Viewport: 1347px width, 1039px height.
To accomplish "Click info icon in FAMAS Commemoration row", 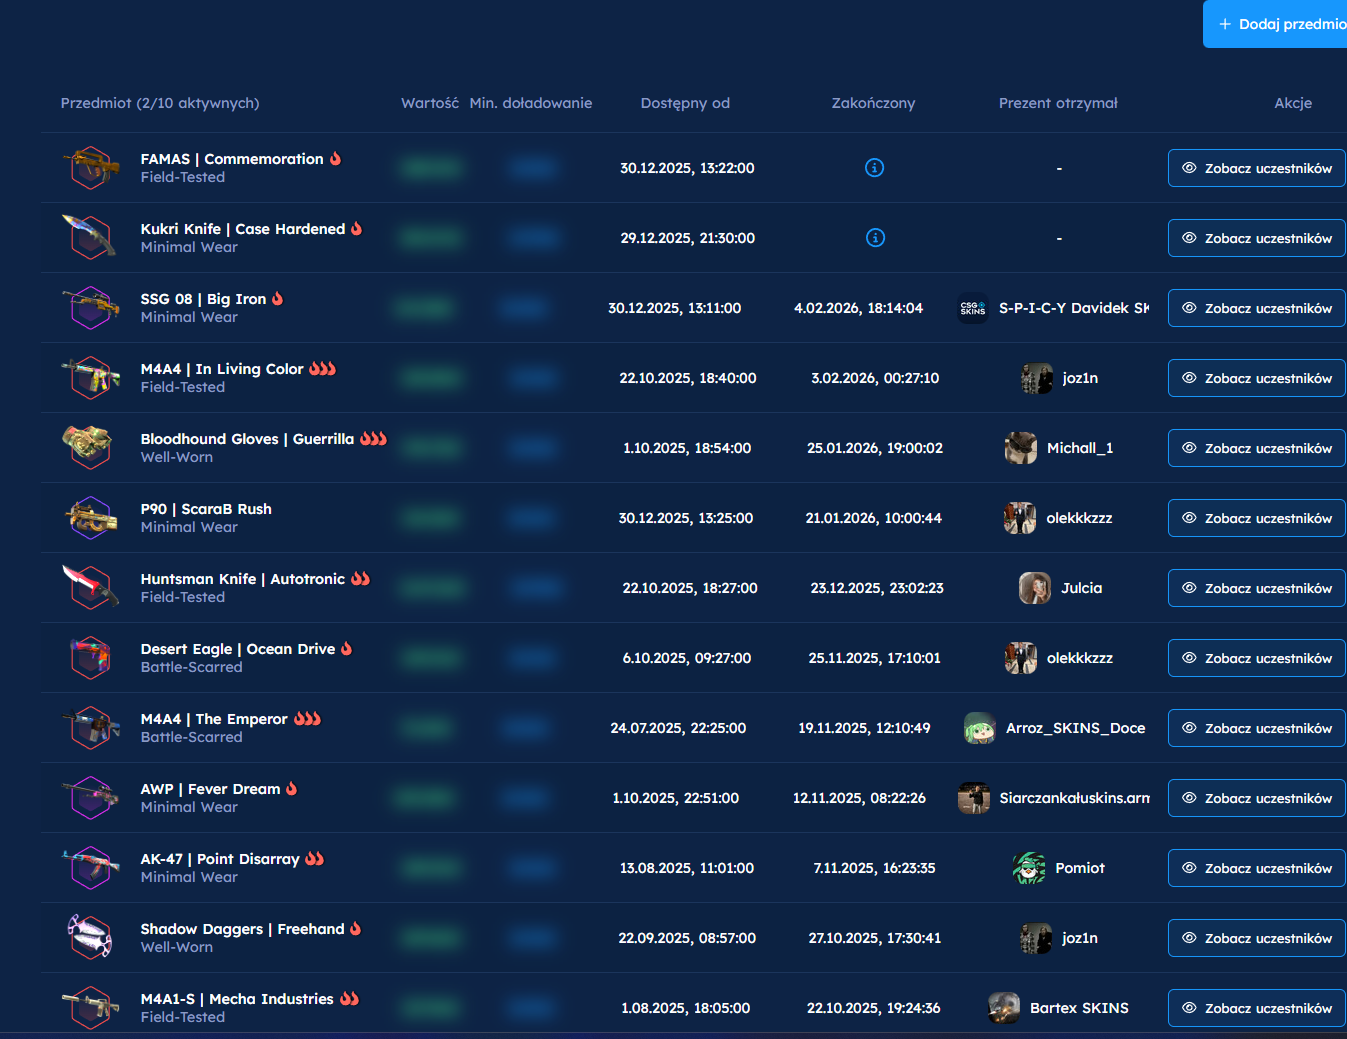I will click(x=874, y=168).
